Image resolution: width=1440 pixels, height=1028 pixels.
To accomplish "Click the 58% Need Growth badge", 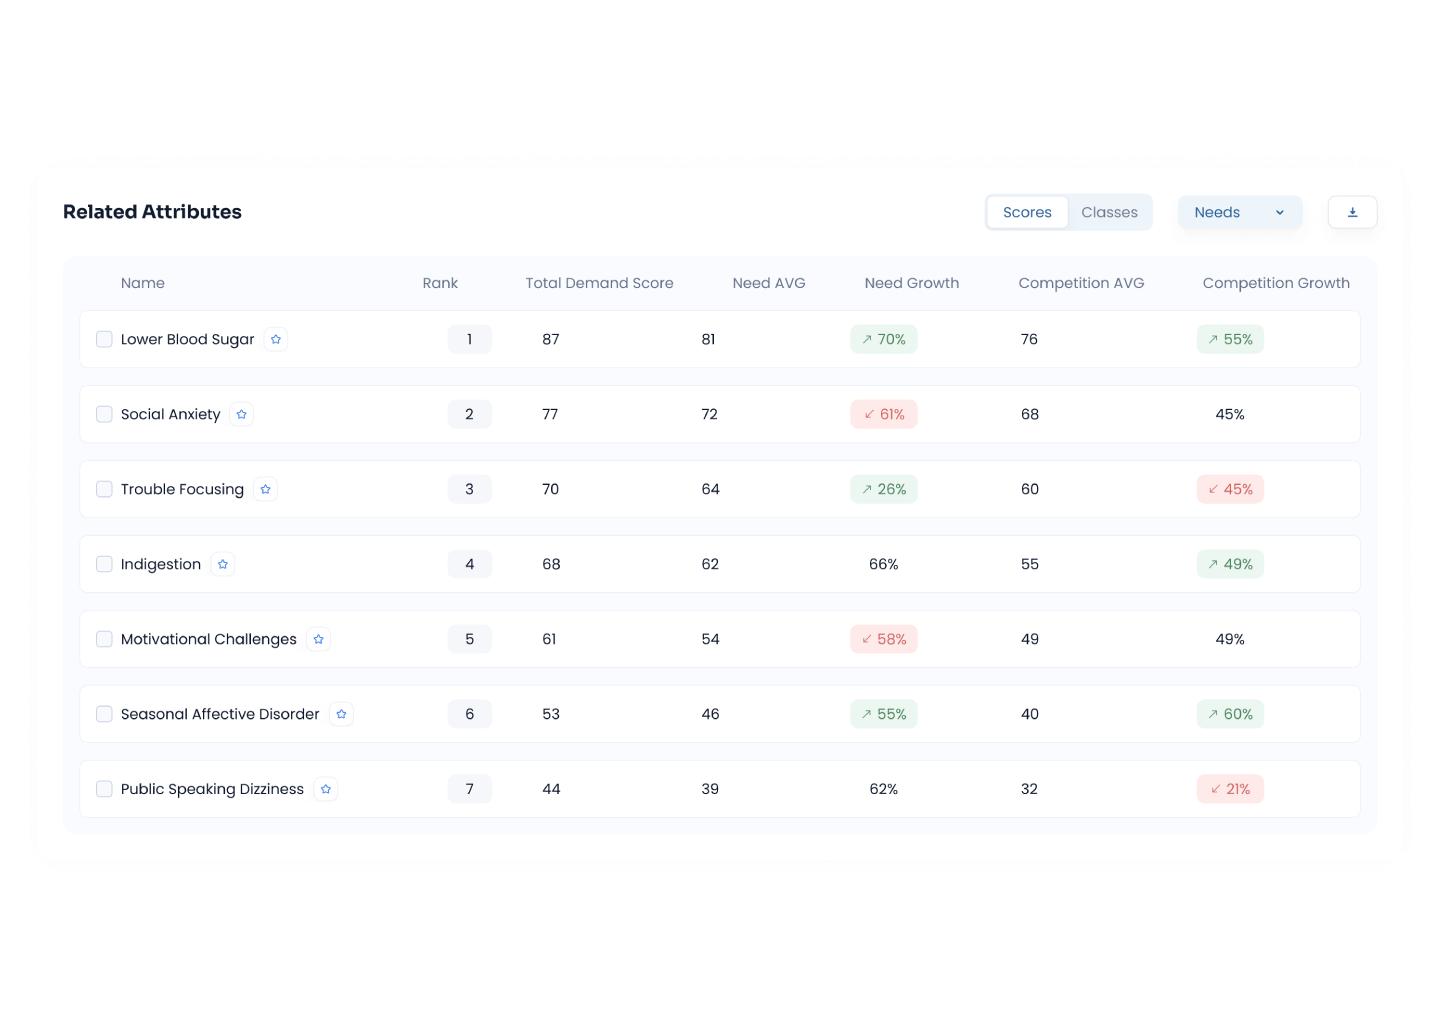I will point(884,639).
